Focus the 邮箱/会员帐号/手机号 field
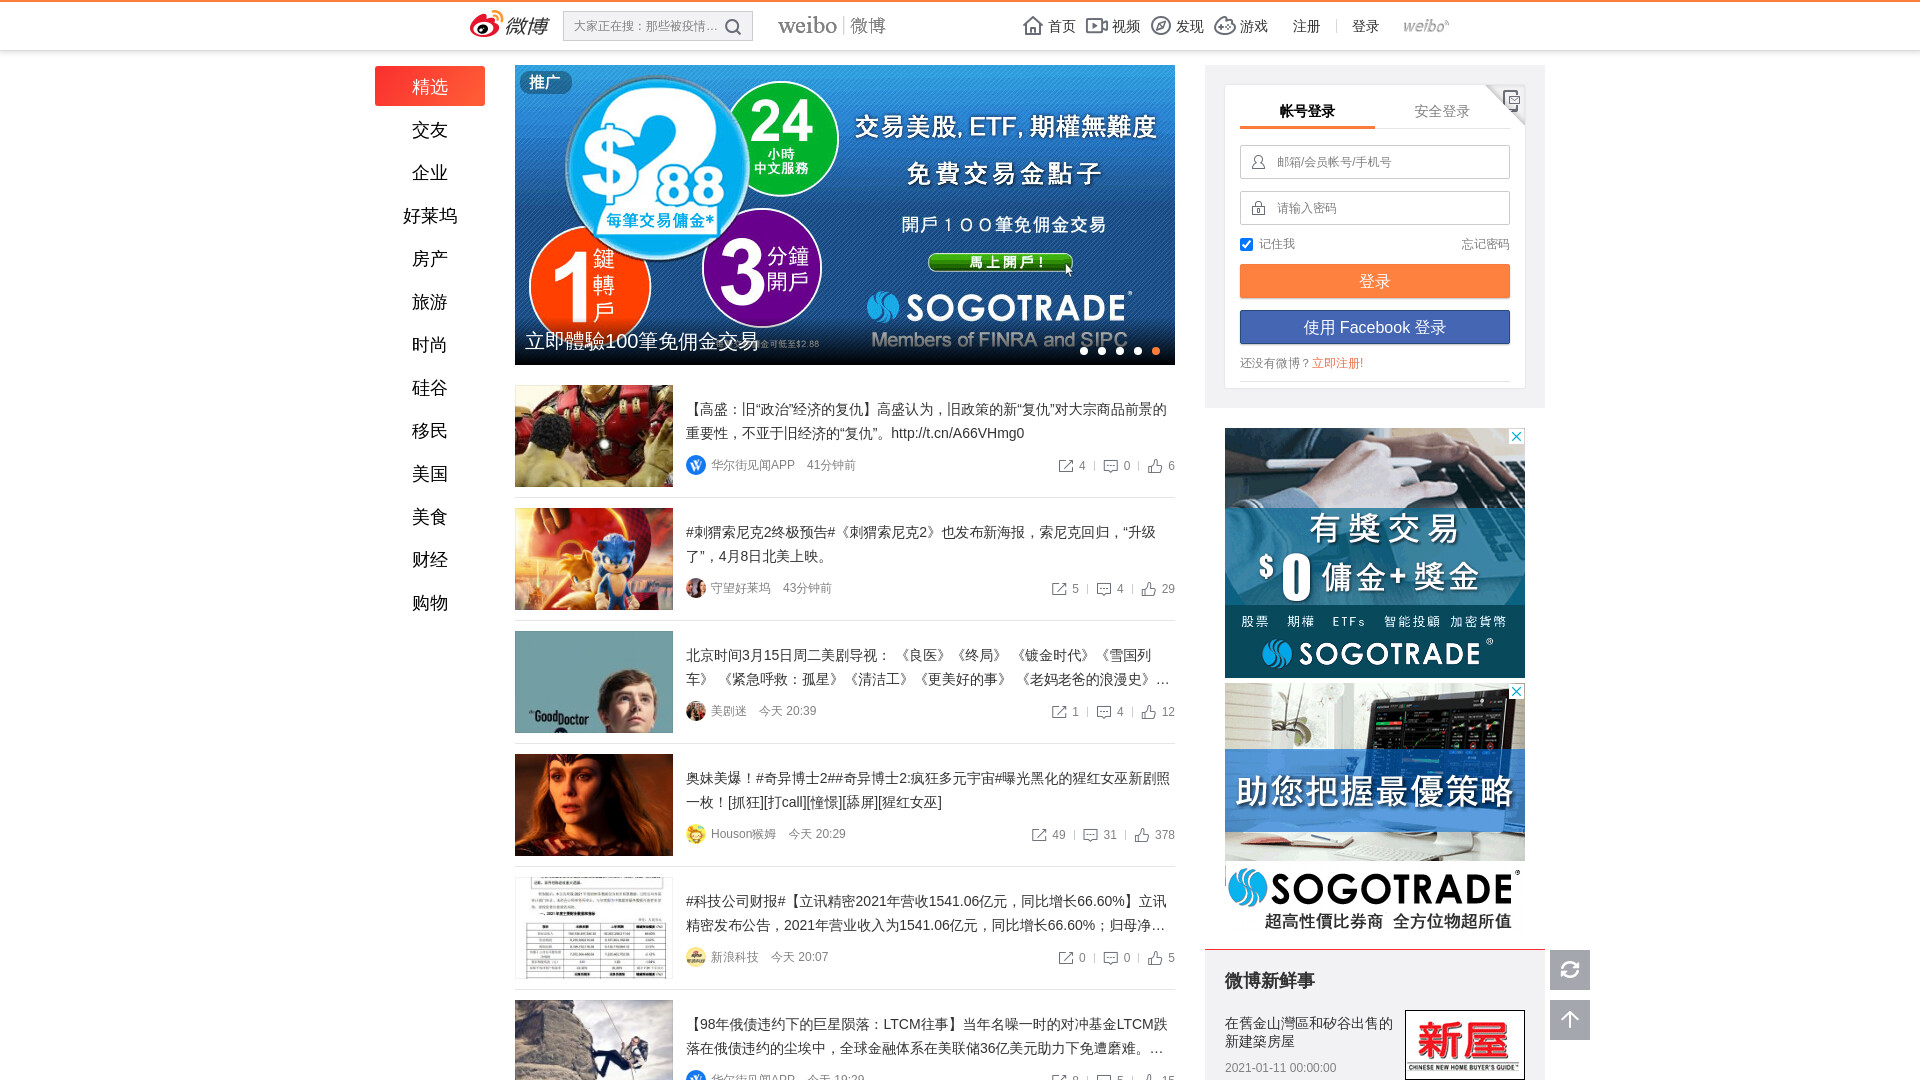1920x1080 pixels. [x=1375, y=162]
